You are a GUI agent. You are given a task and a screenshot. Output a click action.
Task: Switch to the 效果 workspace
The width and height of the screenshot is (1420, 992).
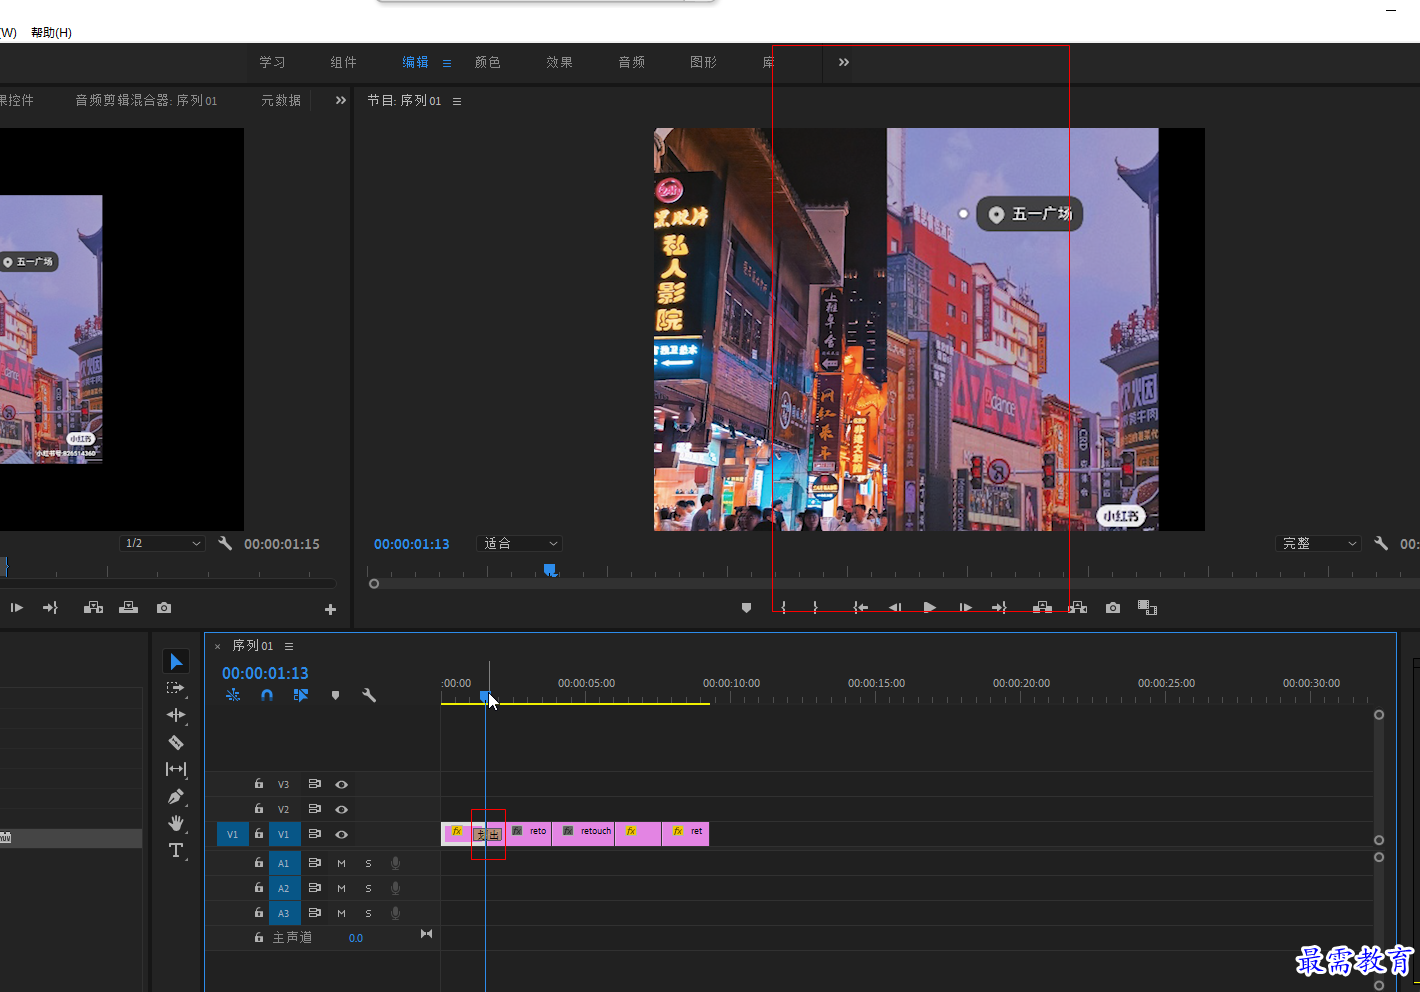559,62
